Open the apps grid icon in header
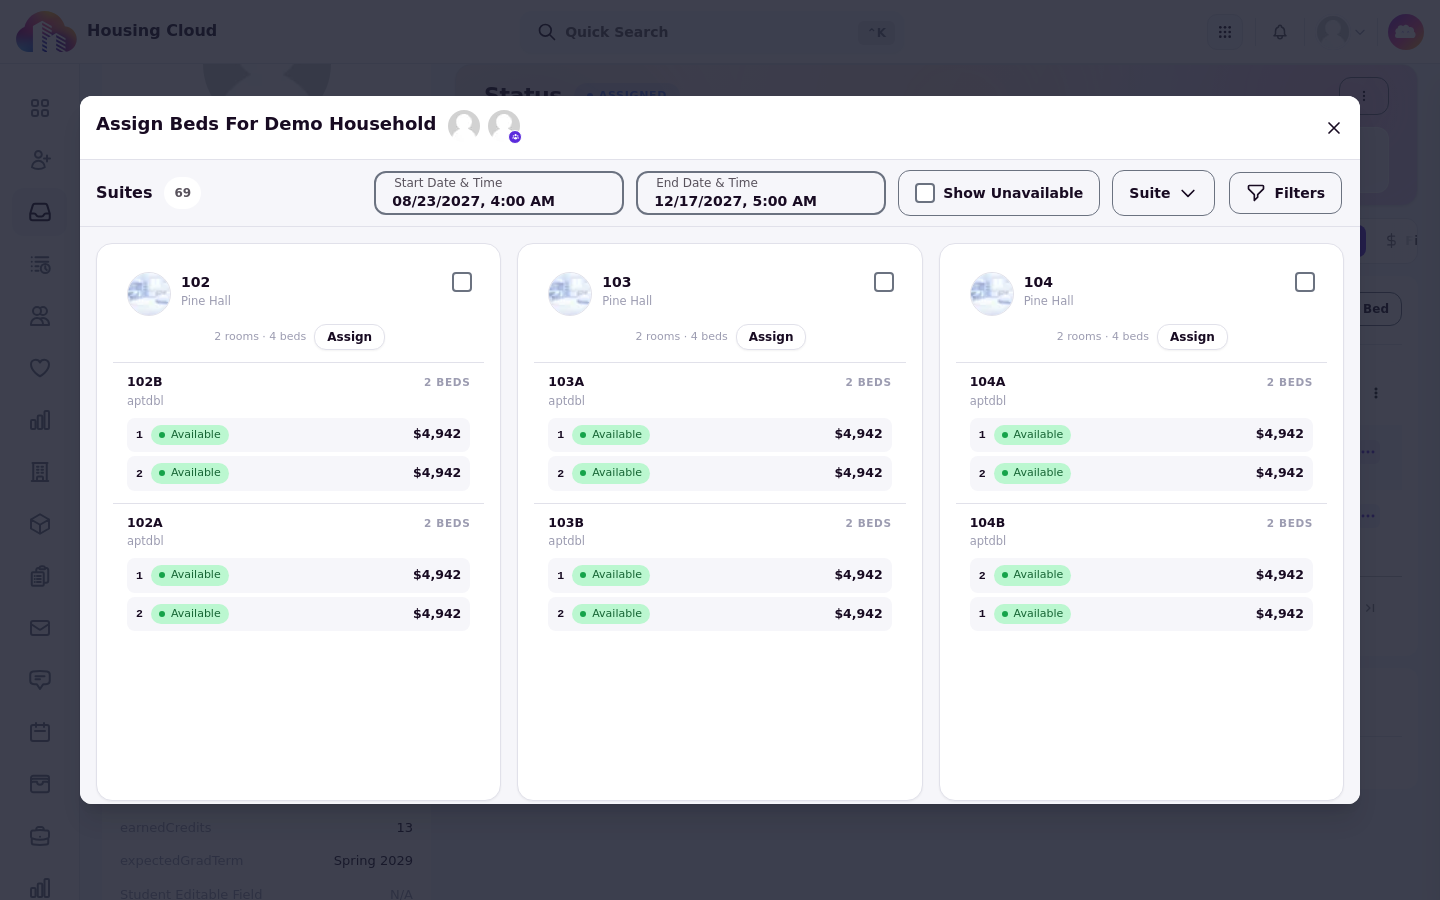This screenshot has width=1440, height=900. pos(1225,32)
